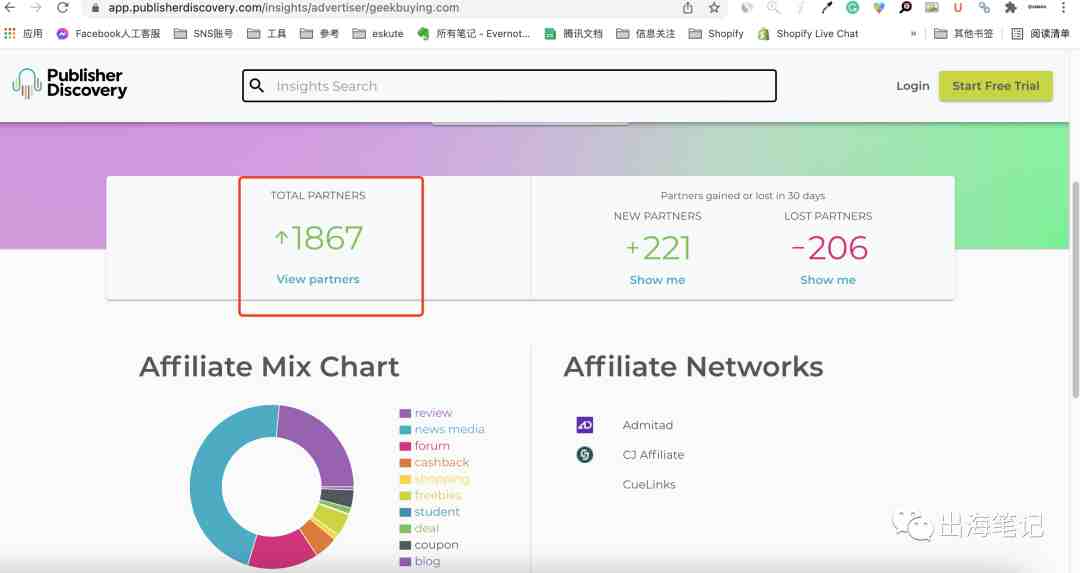The width and height of the screenshot is (1080, 573).
Task: Open the Chrome three-dot menu
Action: (1063, 8)
